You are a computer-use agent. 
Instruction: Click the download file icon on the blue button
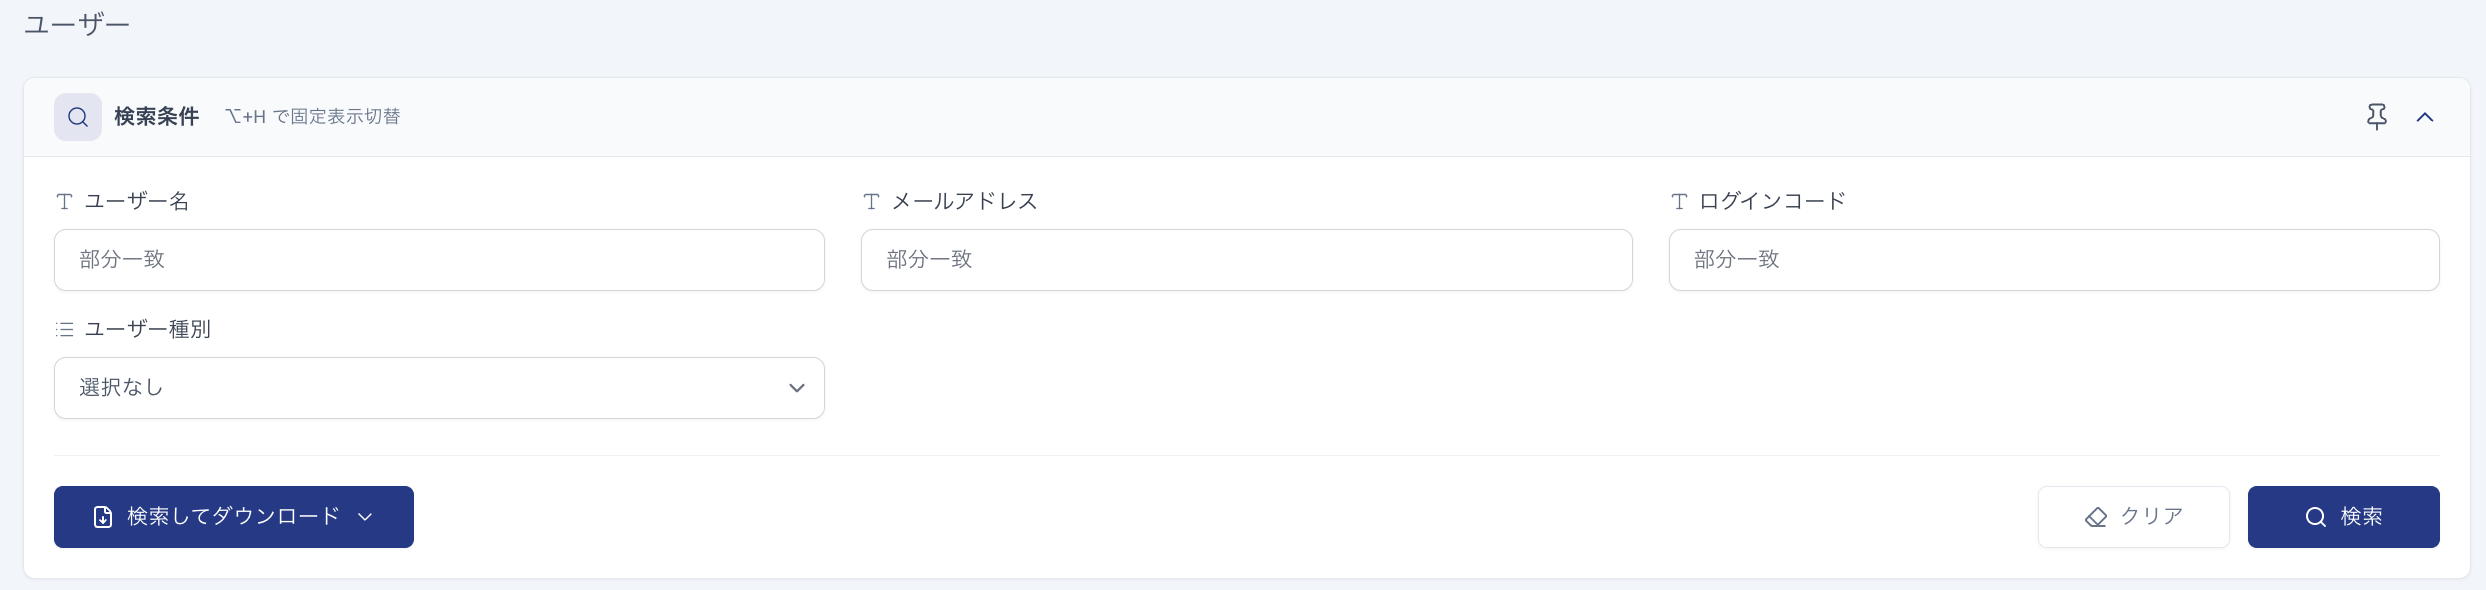(103, 517)
